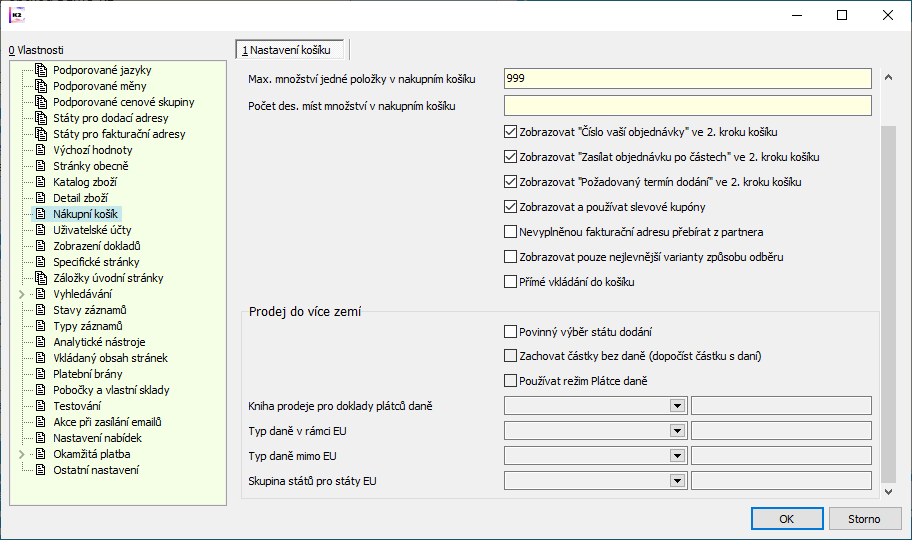This screenshot has height=540, width=912.
Task: Expand the Vyhledávání tree node
Action: tap(22, 294)
